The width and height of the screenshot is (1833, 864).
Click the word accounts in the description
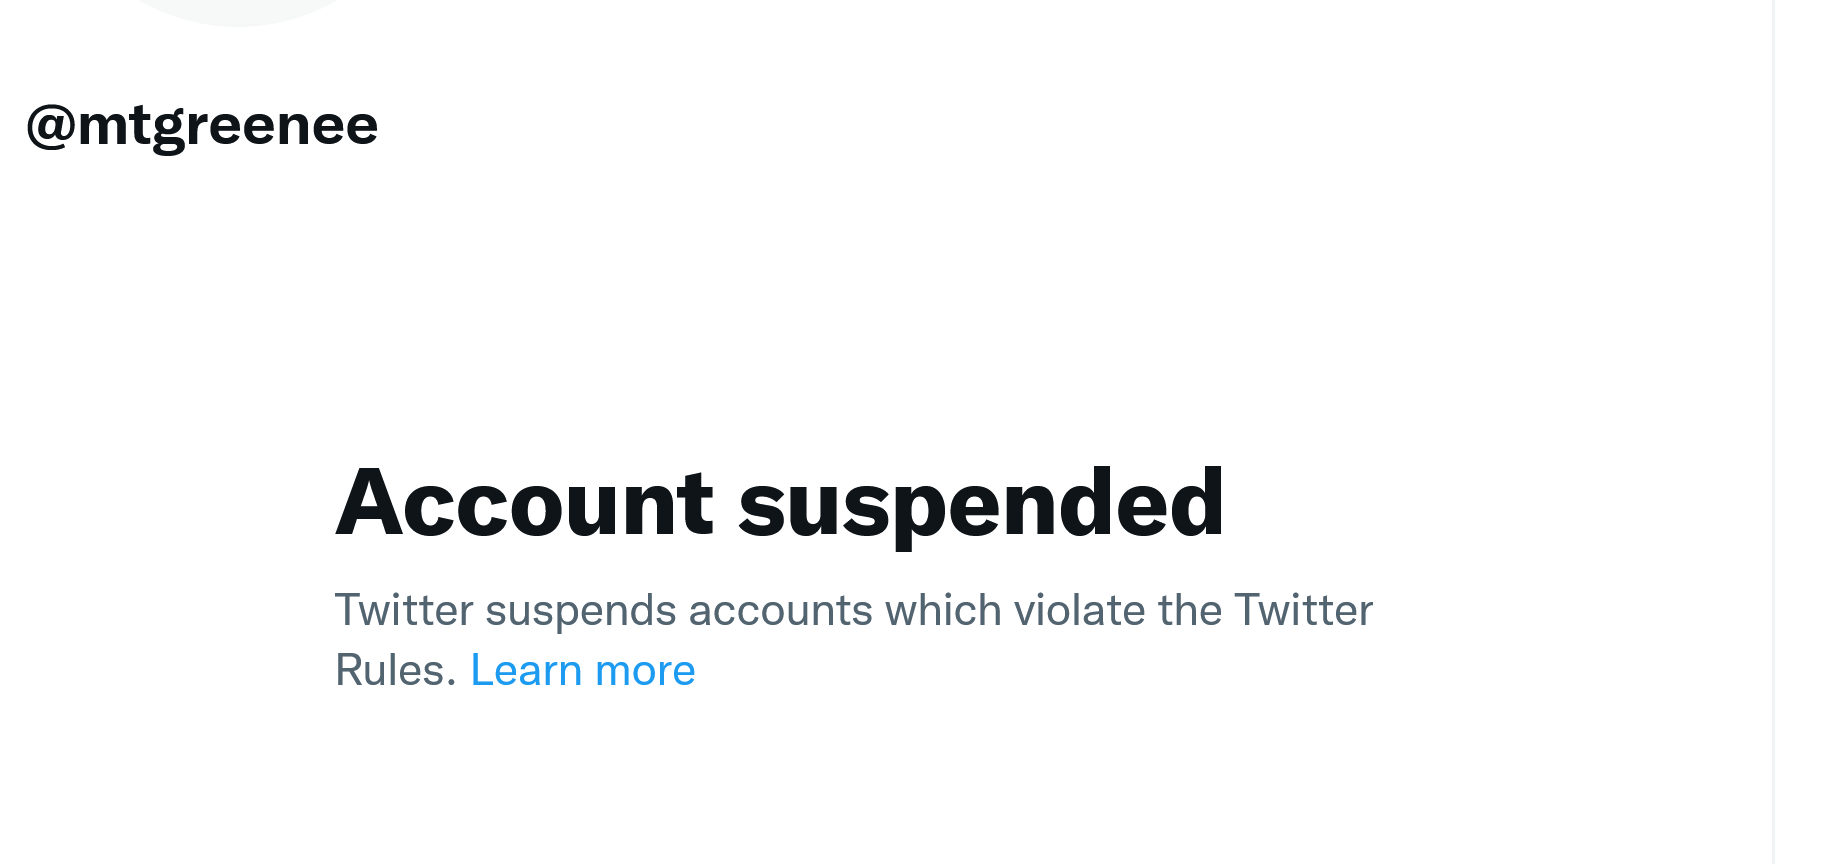point(781,610)
